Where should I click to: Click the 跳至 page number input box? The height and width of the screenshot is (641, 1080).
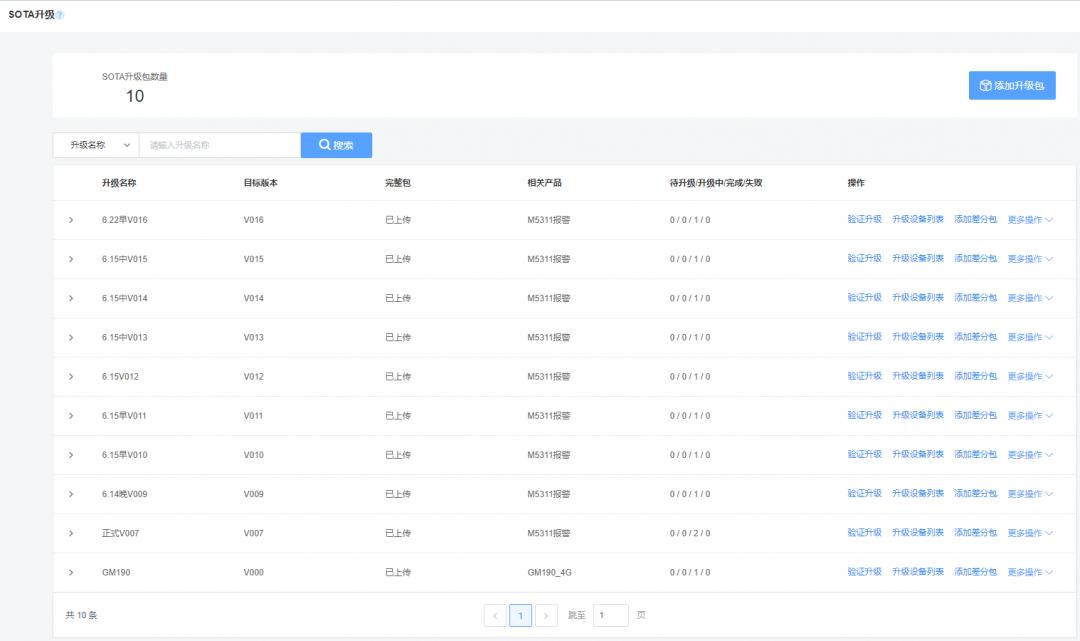(610, 615)
